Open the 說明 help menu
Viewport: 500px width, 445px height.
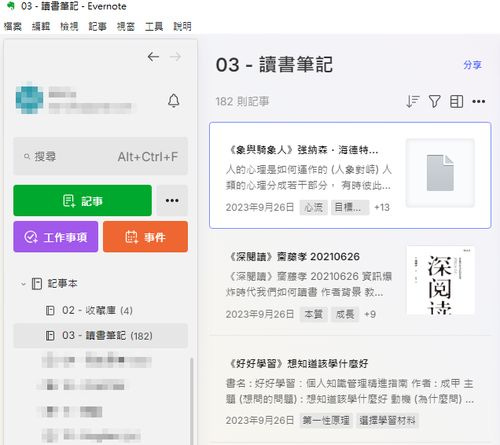click(x=182, y=26)
